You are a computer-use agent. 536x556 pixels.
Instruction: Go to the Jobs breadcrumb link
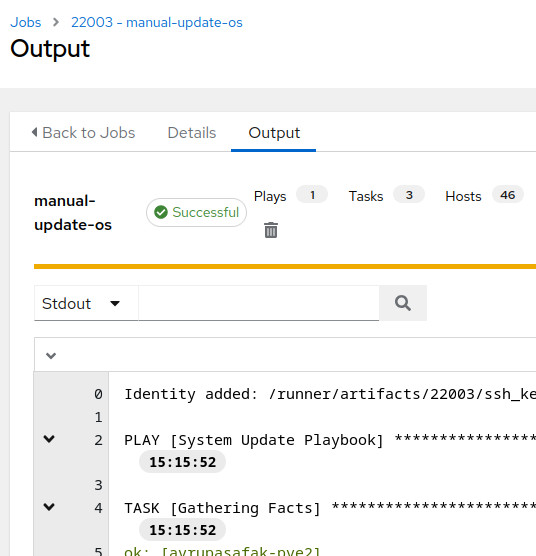coord(26,22)
